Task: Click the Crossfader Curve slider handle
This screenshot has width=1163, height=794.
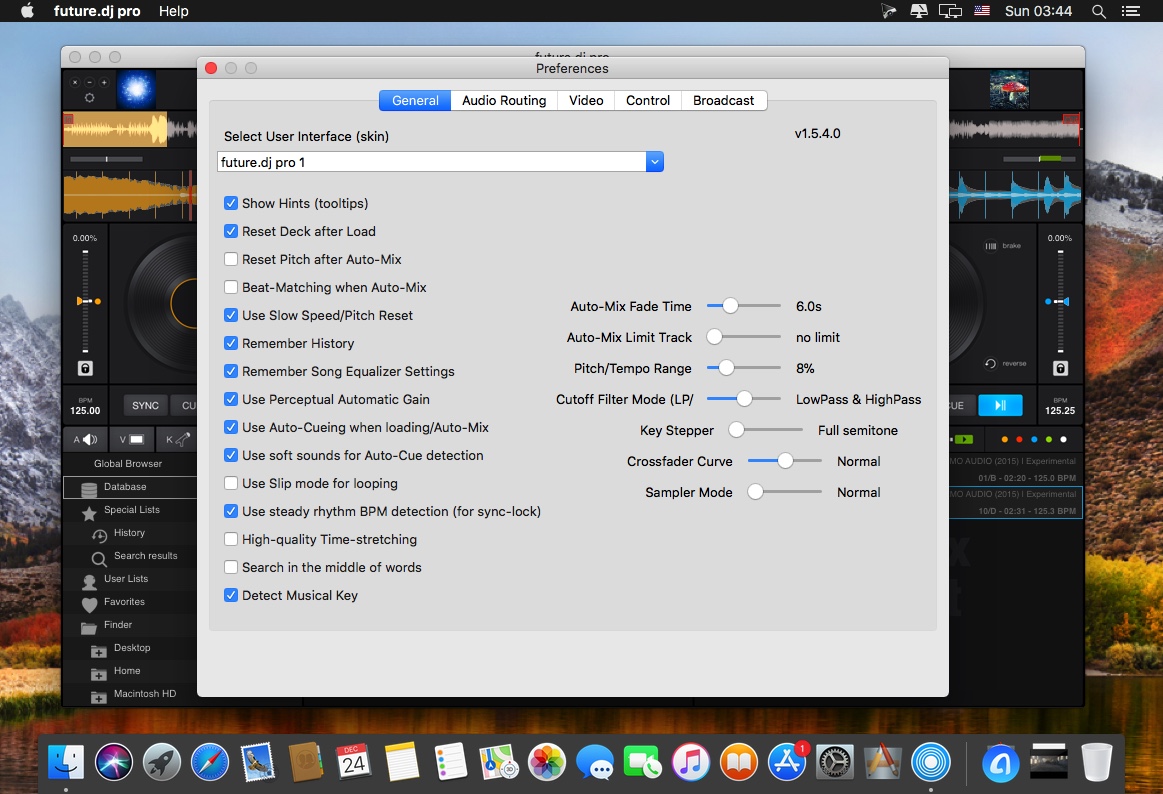Action: coord(785,461)
